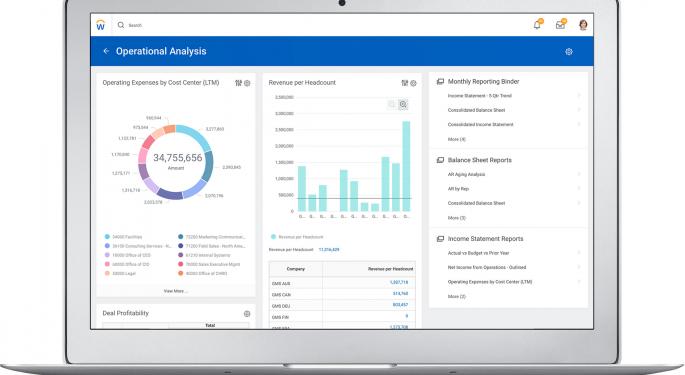Open AR Aging Analysis report
The image size is (685, 375).
[466, 174]
